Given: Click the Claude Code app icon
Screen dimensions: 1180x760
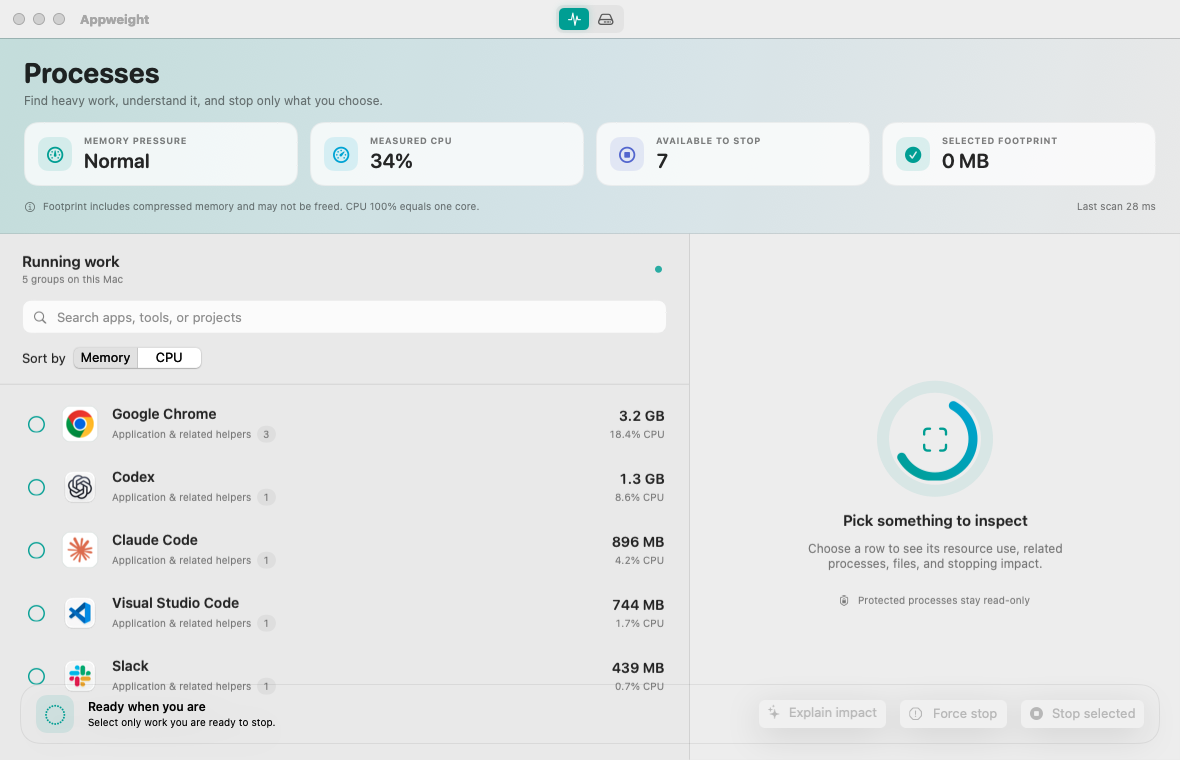Looking at the screenshot, I should (x=80, y=551).
